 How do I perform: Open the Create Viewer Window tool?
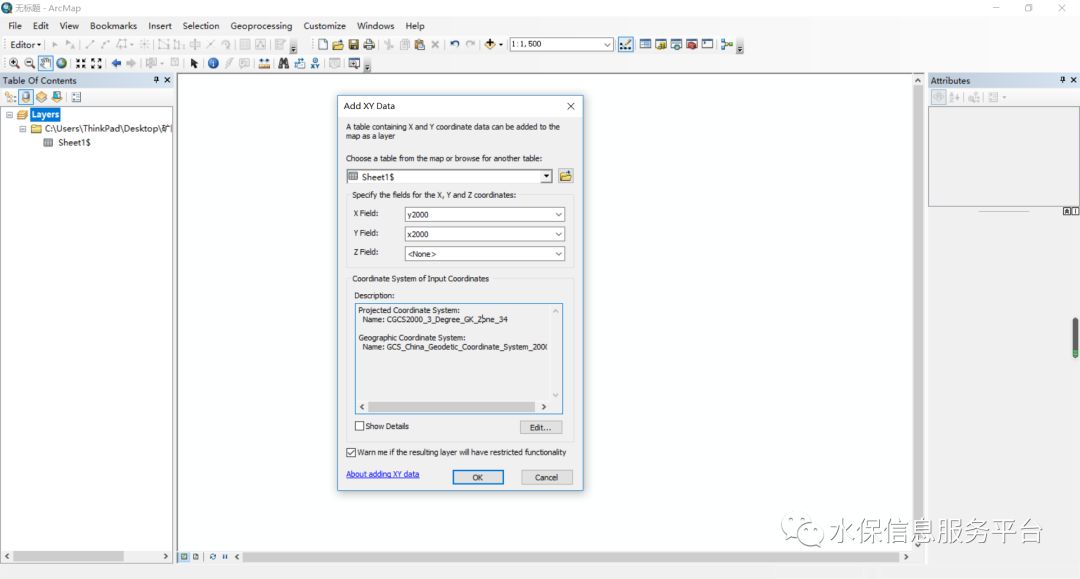click(354, 63)
